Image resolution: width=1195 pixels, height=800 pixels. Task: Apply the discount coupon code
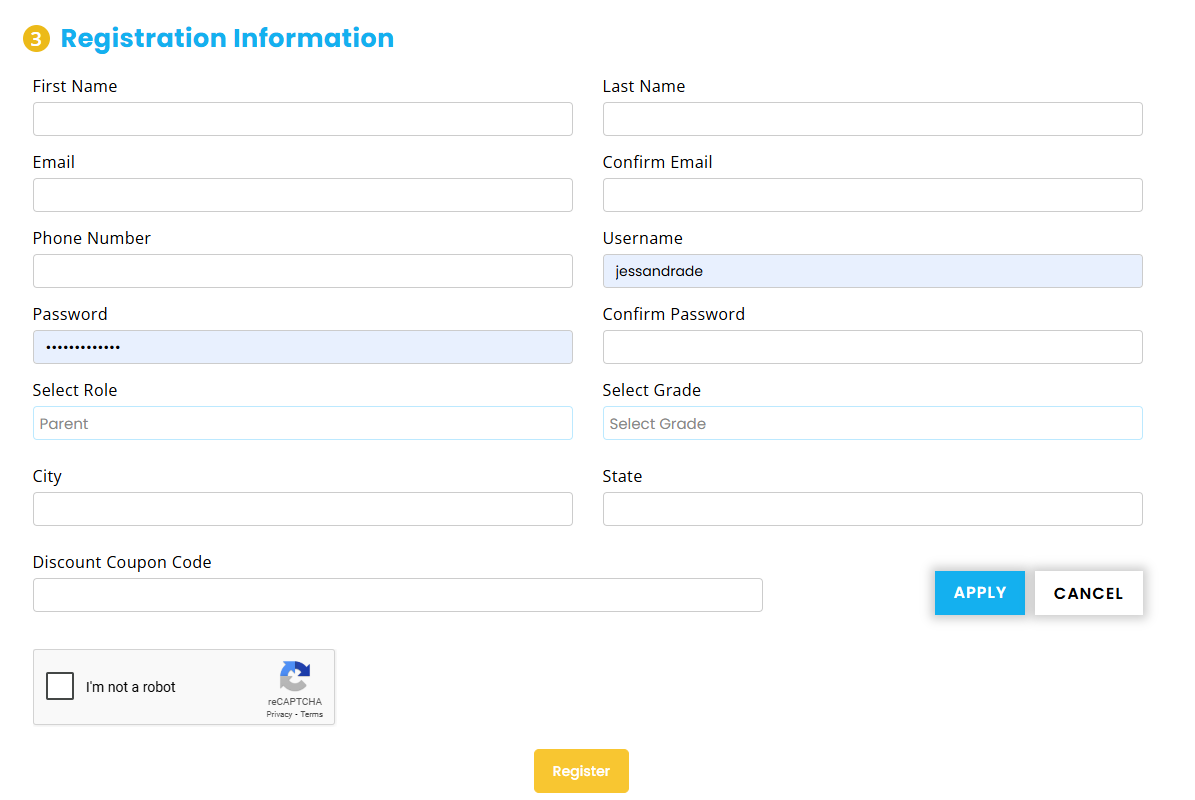click(979, 593)
